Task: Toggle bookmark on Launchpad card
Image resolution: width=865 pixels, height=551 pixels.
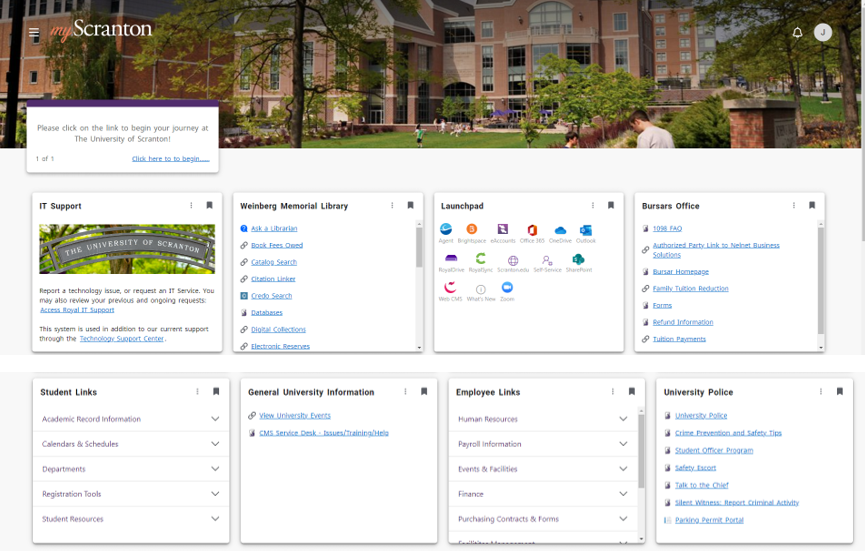Action: 611,205
